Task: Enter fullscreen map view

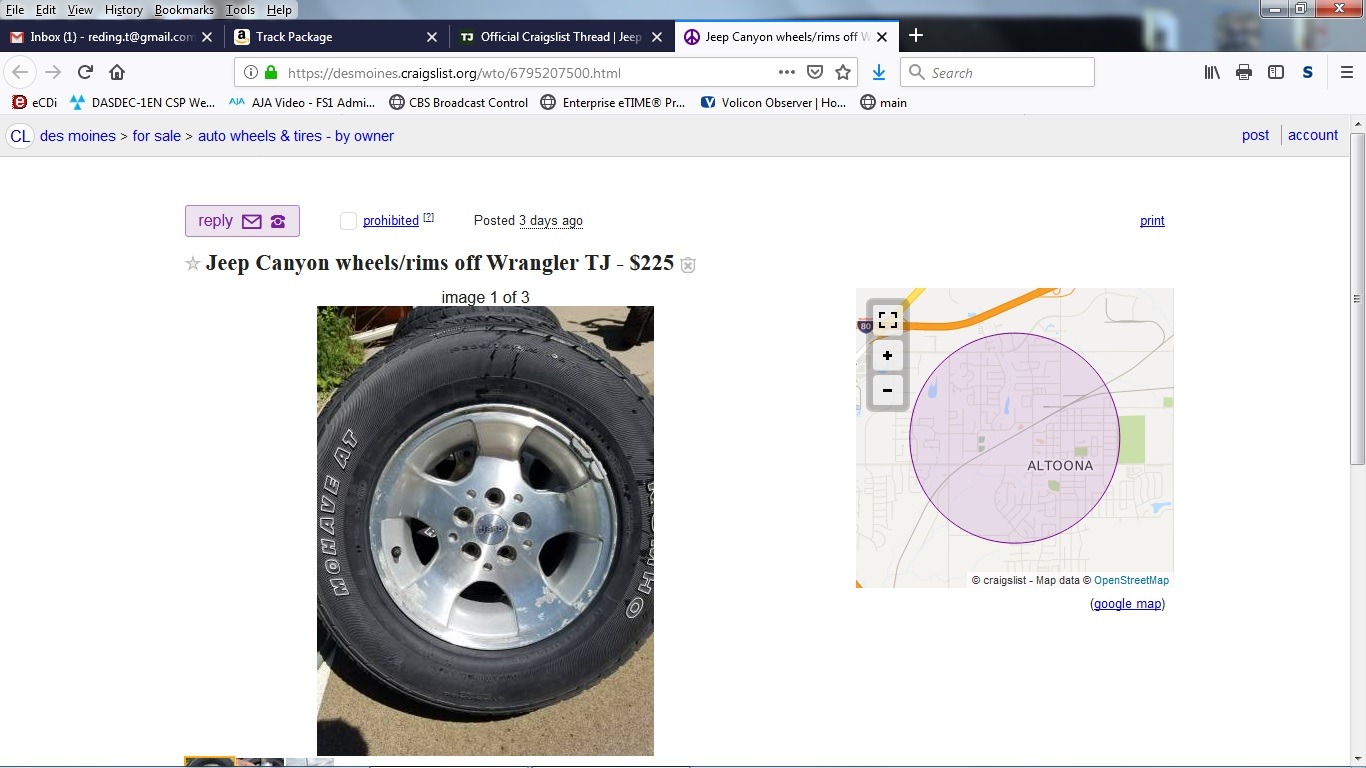Action: coord(887,320)
